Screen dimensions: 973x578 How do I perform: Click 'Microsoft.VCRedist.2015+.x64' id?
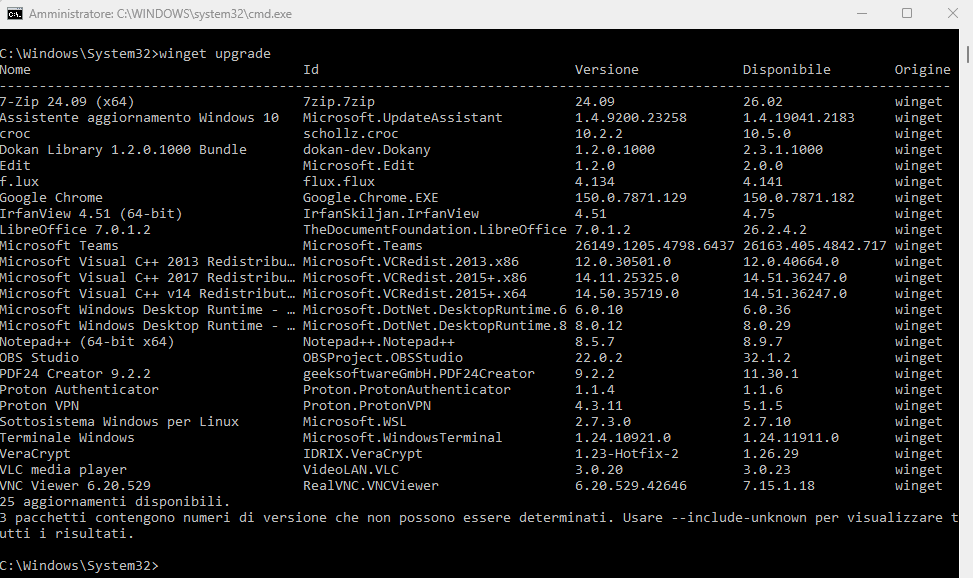pyautogui.click(x=415, y=294)
